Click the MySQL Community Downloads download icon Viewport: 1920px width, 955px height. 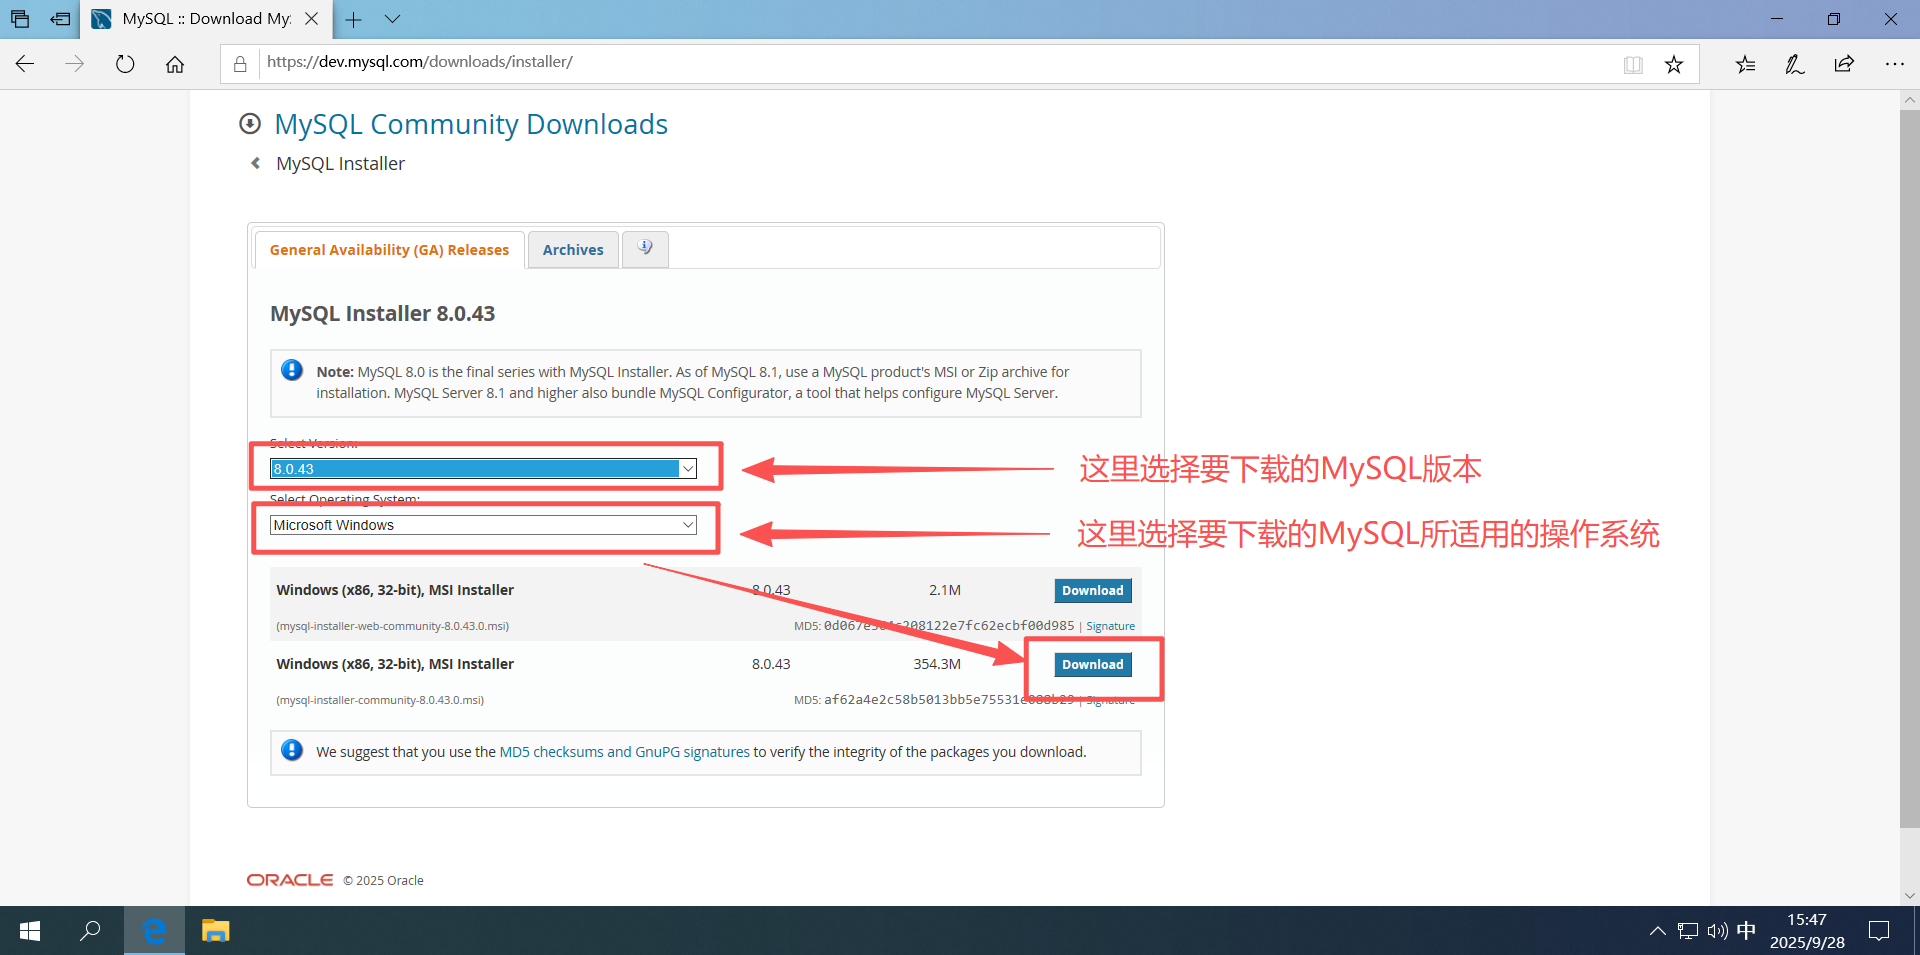pyautogui.click(x=250, y=124)
